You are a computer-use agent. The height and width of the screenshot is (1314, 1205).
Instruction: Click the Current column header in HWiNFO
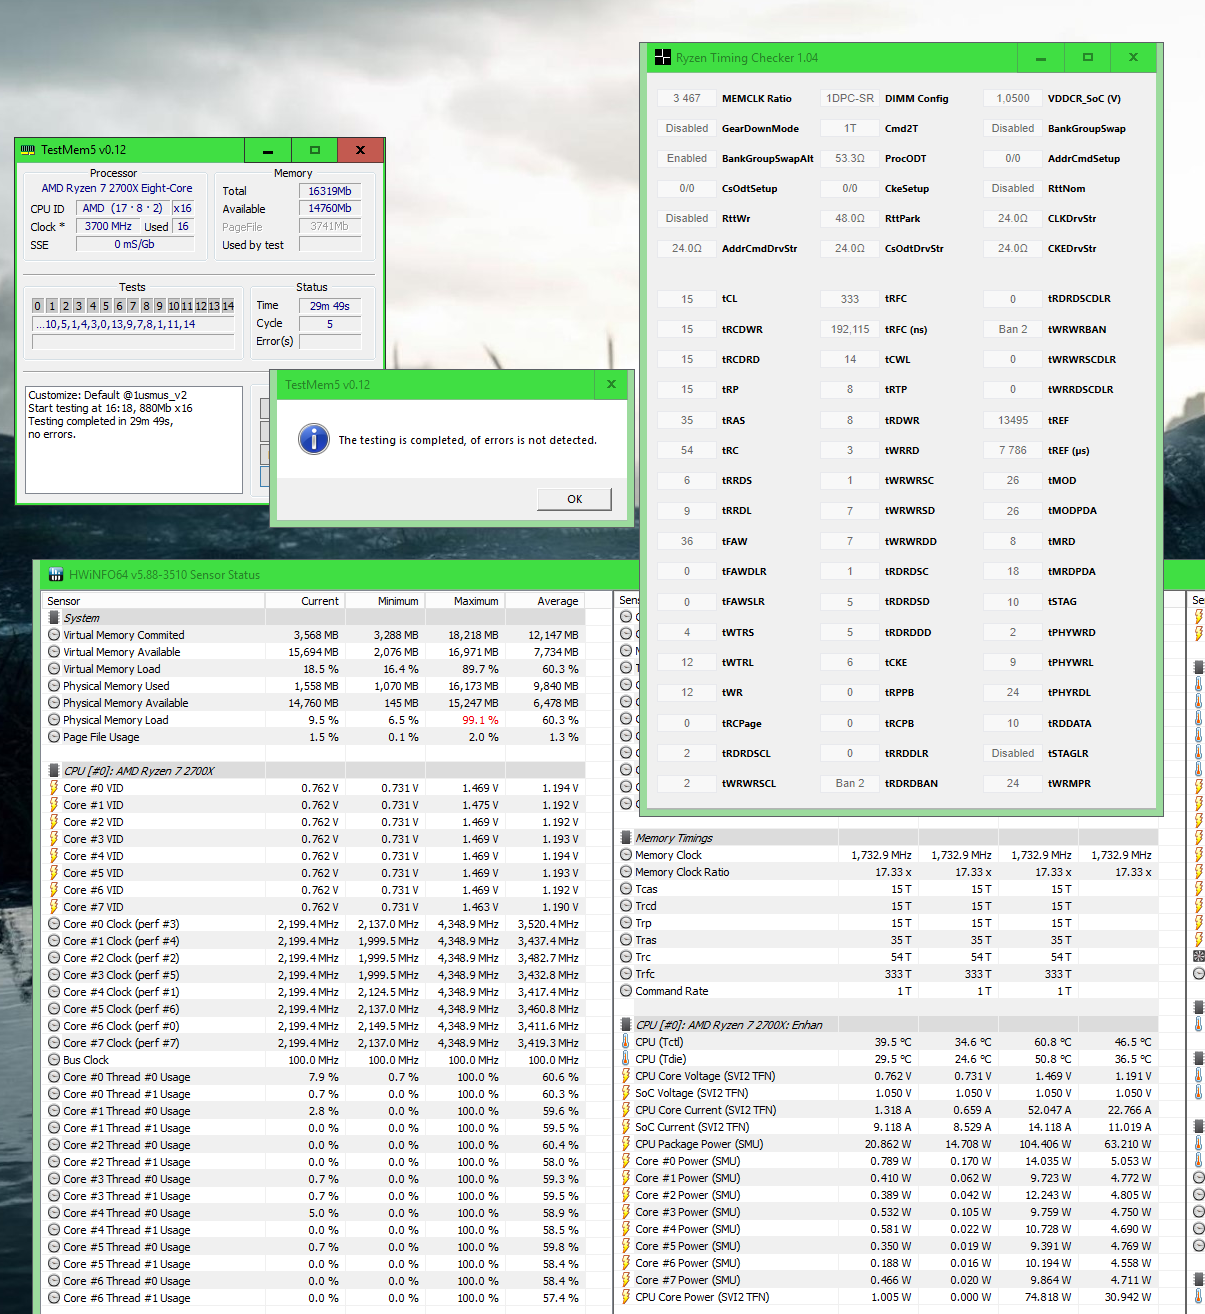point(305,601)
